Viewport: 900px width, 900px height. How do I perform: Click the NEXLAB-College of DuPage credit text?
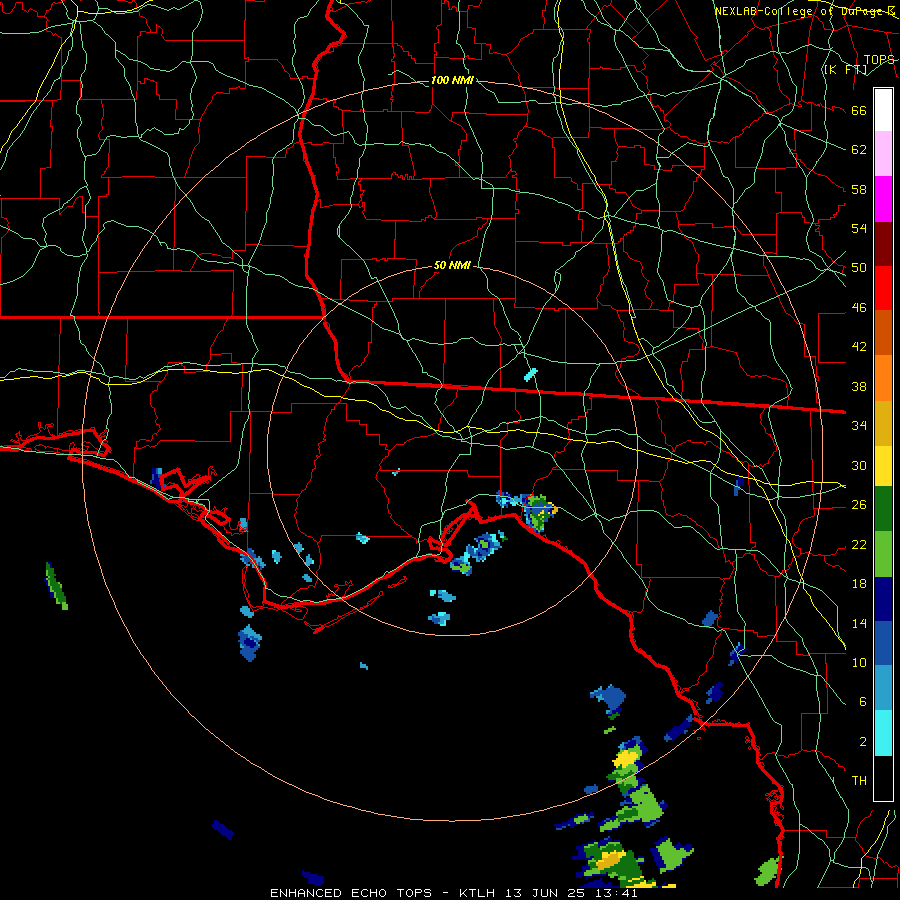804,11
